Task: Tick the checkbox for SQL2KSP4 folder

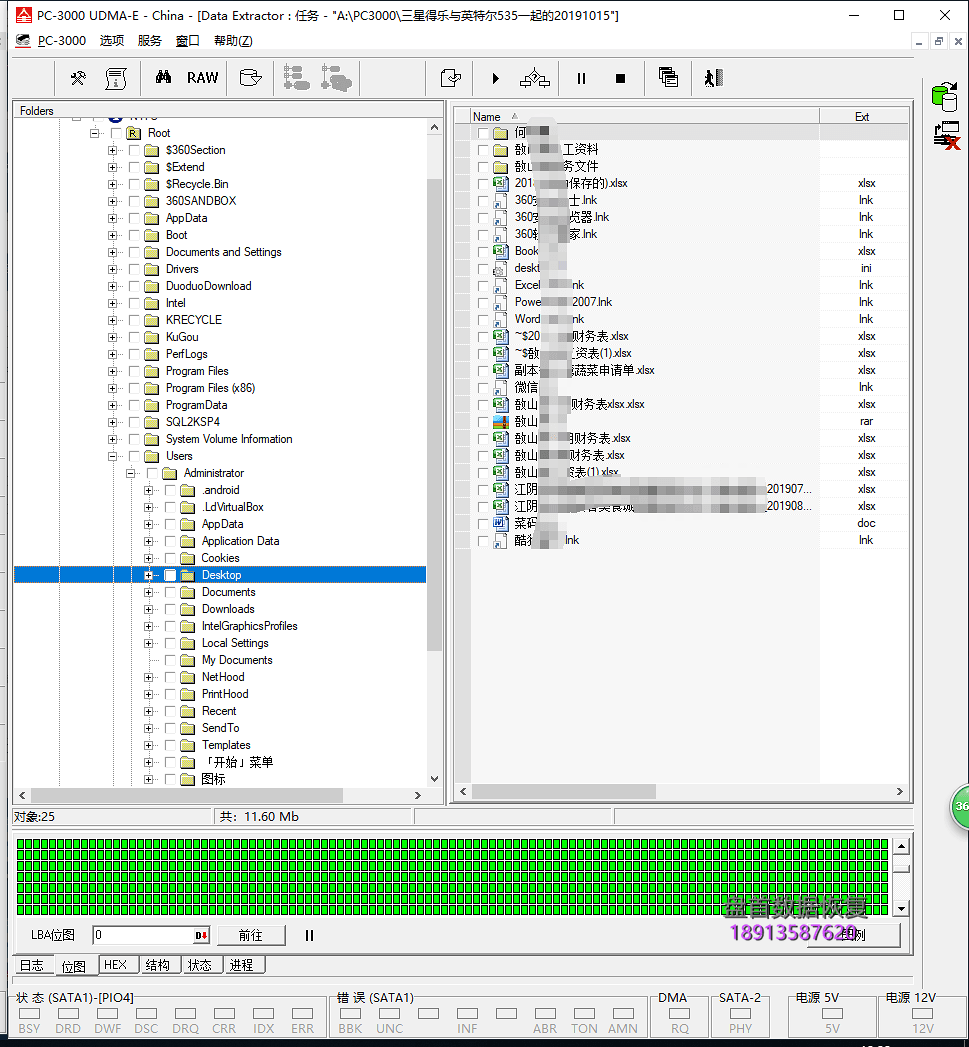Action: coord(134,423)
